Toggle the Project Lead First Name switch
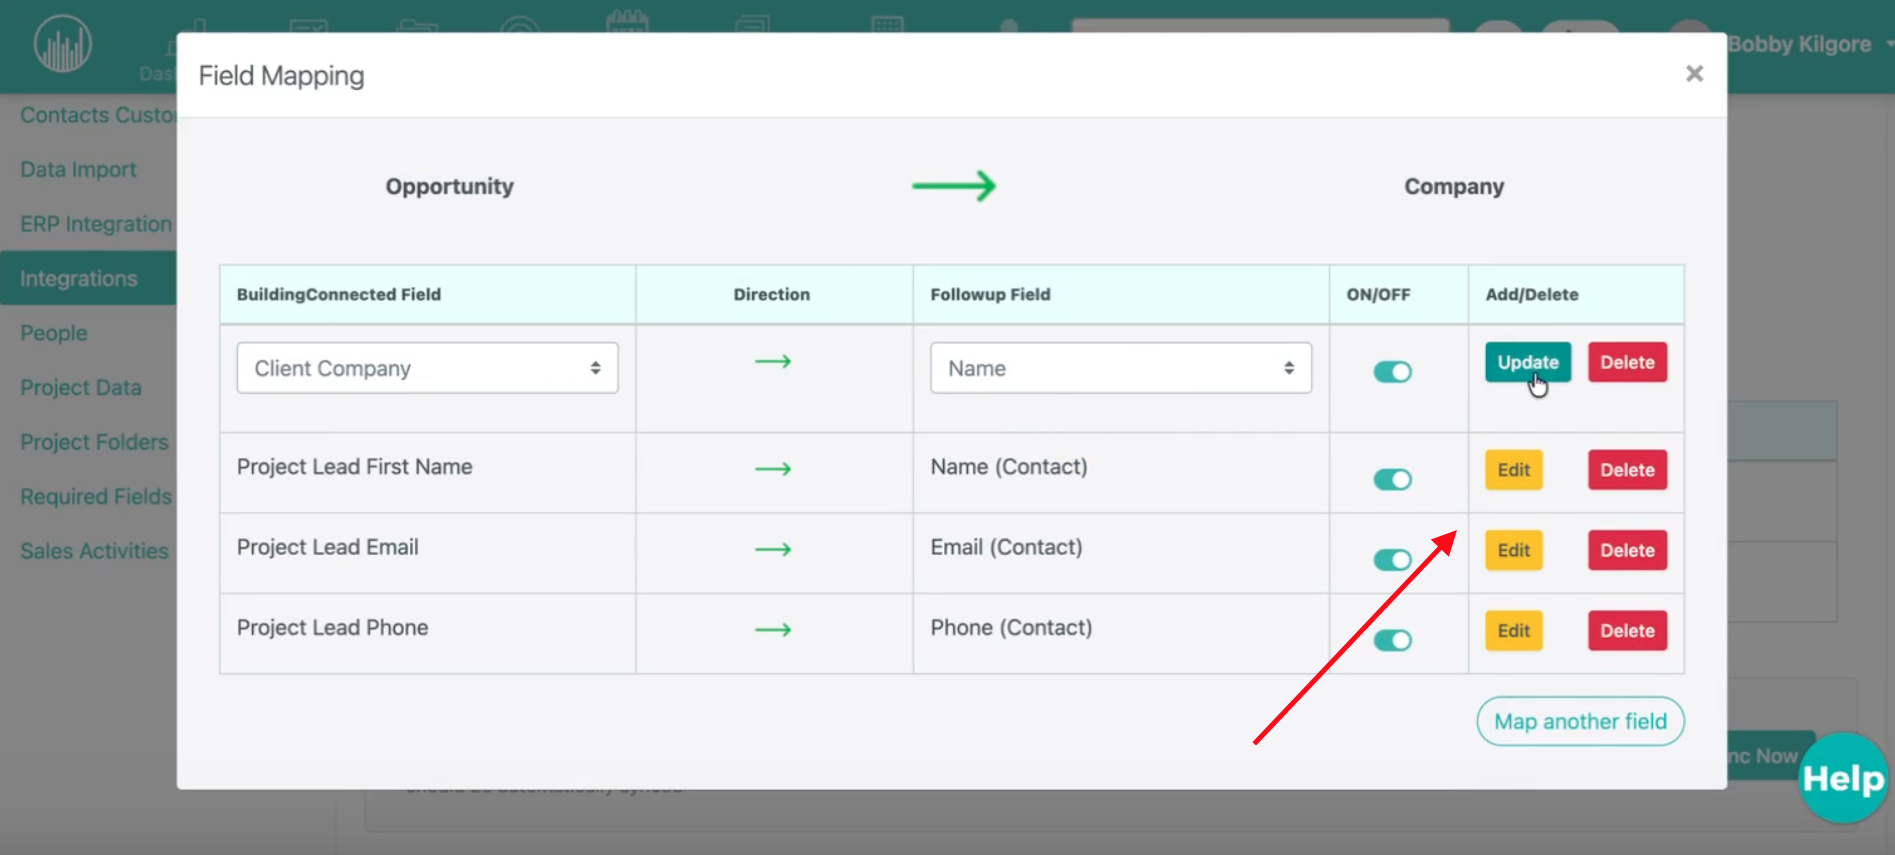 (x=1392, y=480)
